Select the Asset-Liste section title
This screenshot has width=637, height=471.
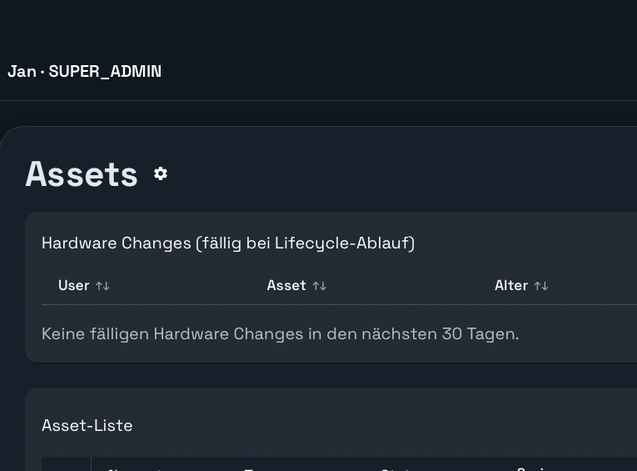[87, 426]
